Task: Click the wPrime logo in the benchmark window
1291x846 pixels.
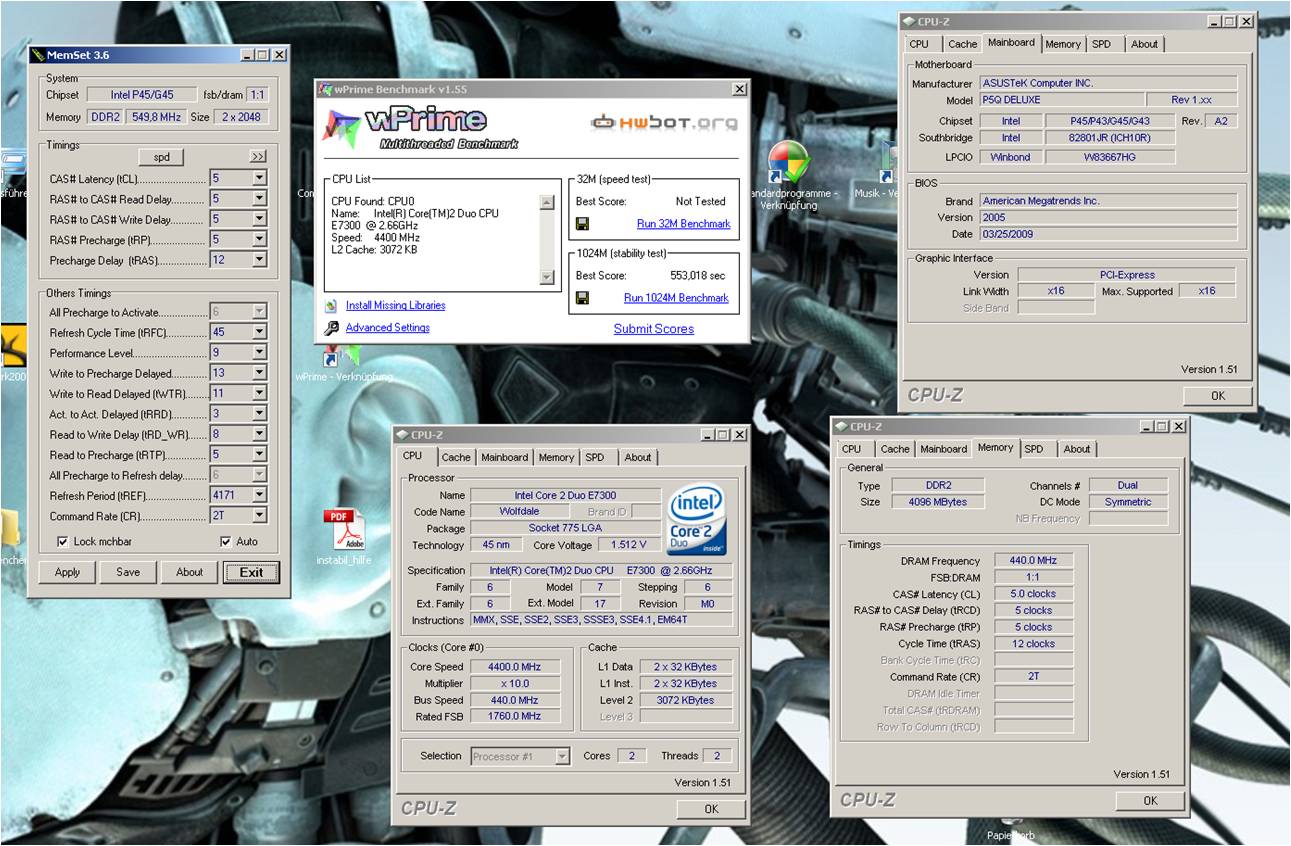Action: click(x=420, y=127)
